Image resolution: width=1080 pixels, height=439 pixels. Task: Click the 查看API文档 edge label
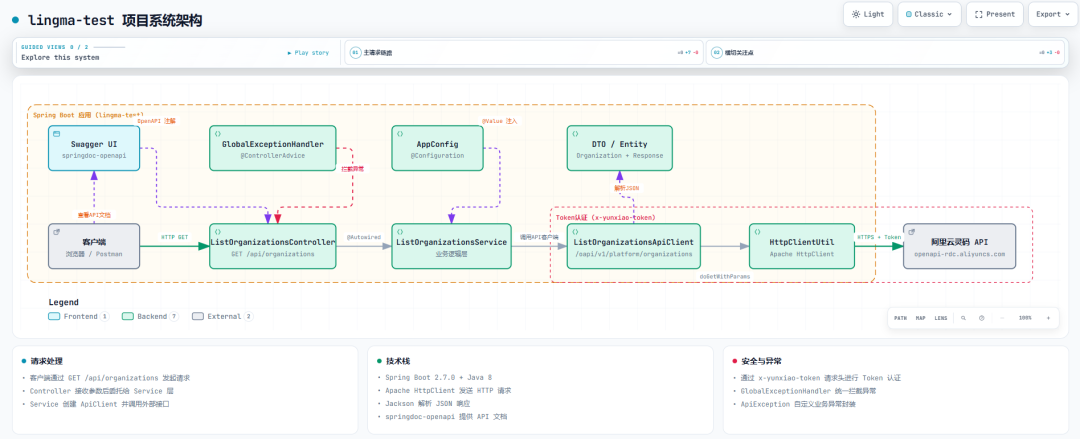click(x=94, y=215)
